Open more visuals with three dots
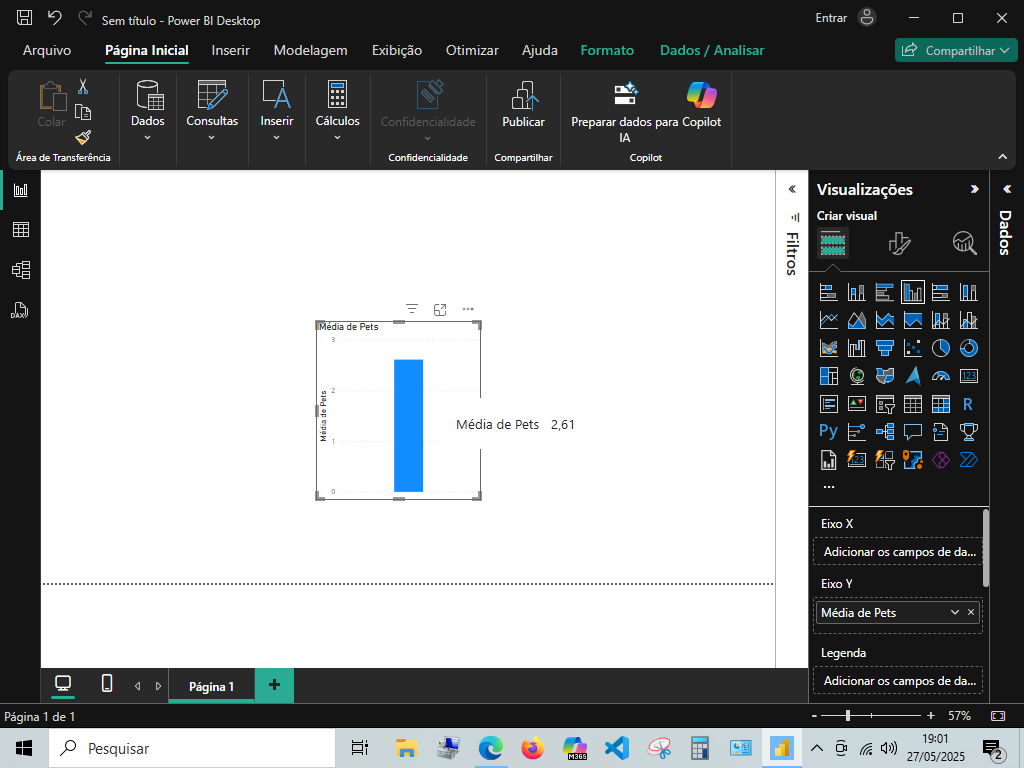The height and width of the screenshot is (768, 1024). 829,487
